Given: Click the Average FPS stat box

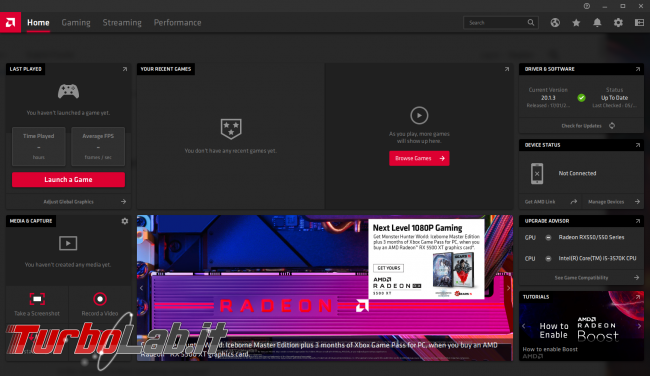Looking at the screenshot, I should coord(98,146).
